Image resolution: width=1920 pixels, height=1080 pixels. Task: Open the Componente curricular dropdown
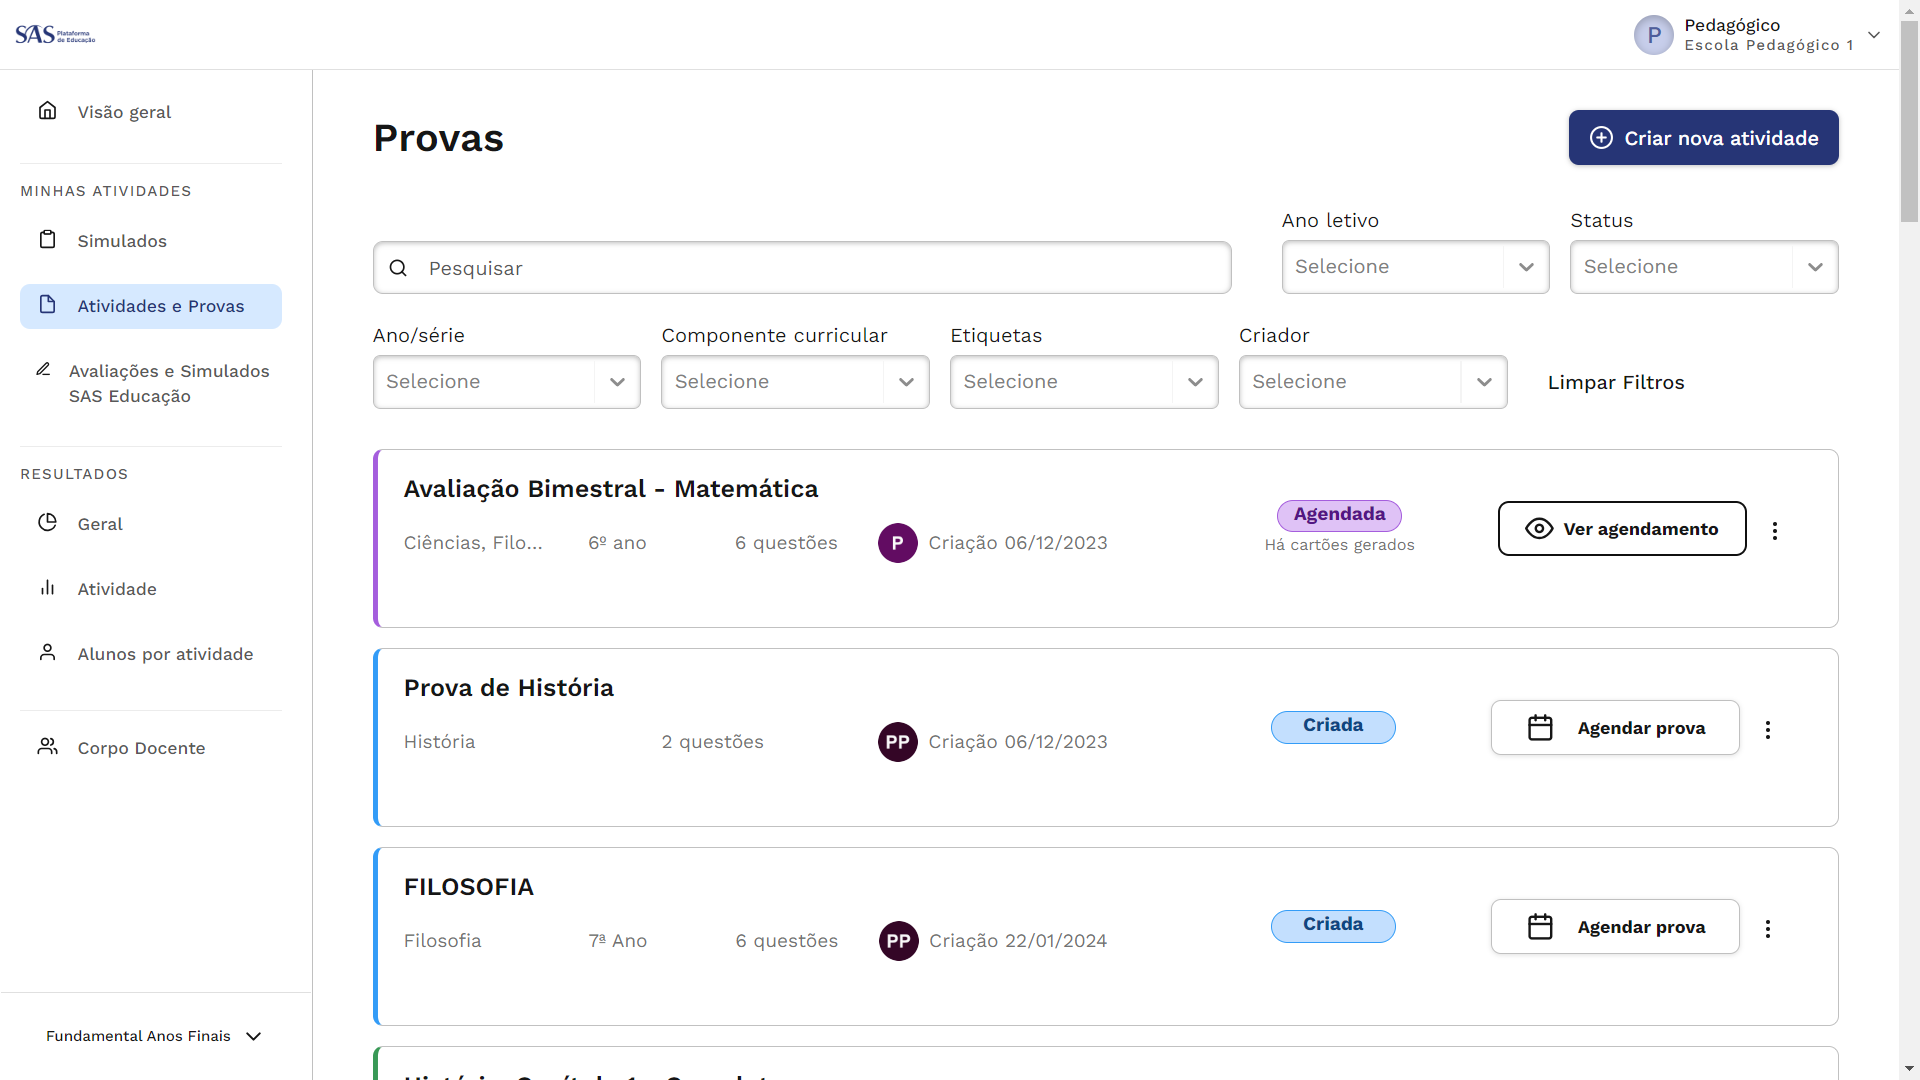(x=795, y=382)
